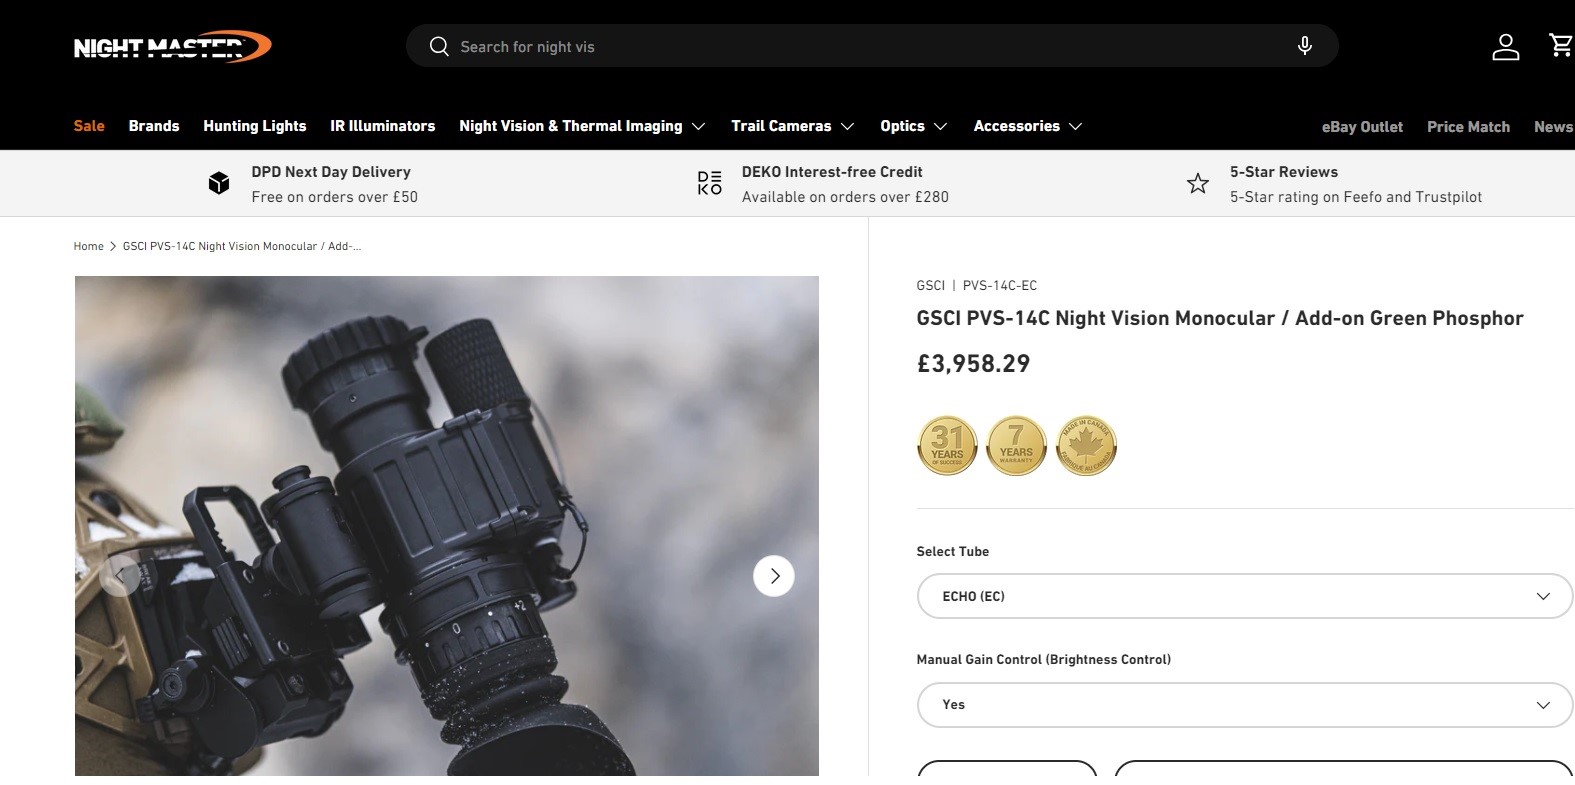Image resolution: width=1575 pixels, height=785 pixels.
Task: Open the Sale menu item
Action: (x=89, y=126)
